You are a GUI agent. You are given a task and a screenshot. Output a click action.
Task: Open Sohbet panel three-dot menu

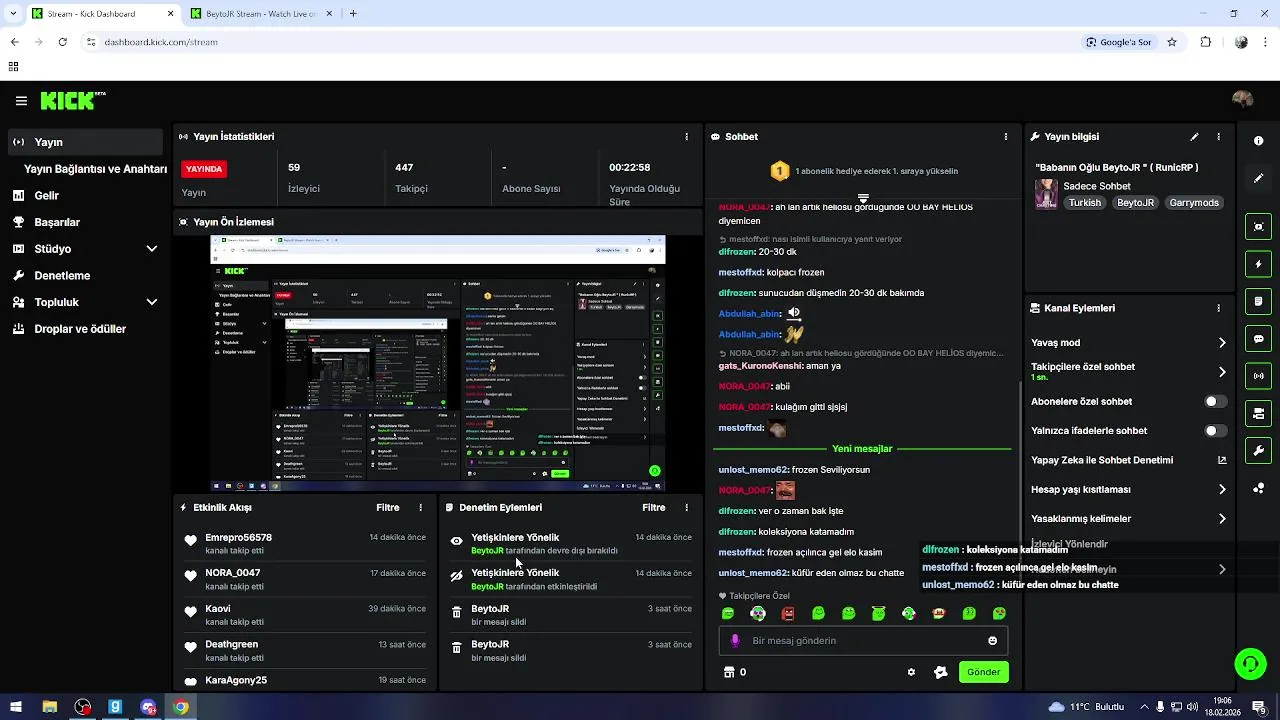point(1006,137)
